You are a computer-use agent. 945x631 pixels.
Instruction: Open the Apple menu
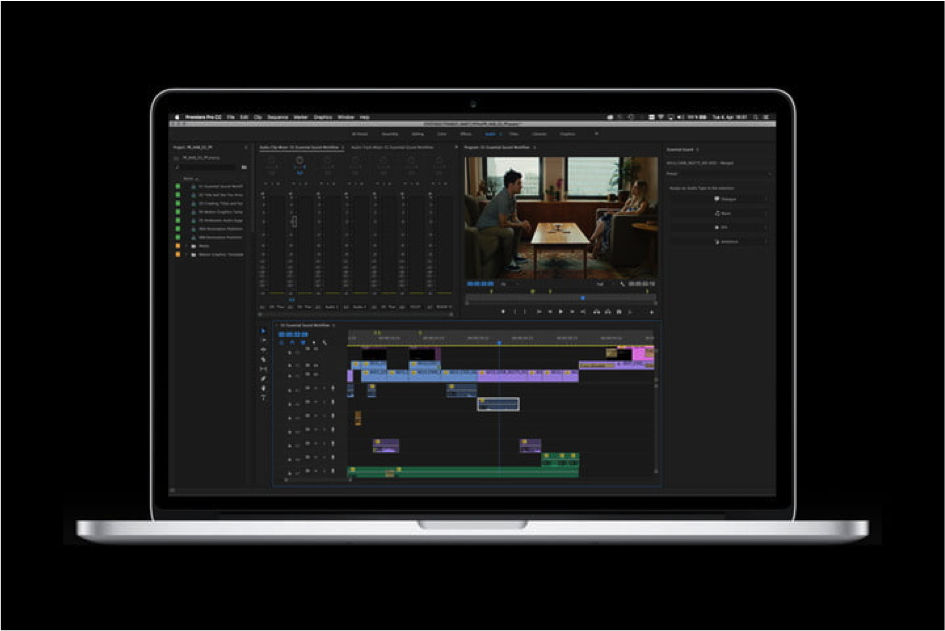[x=177, y=117]
